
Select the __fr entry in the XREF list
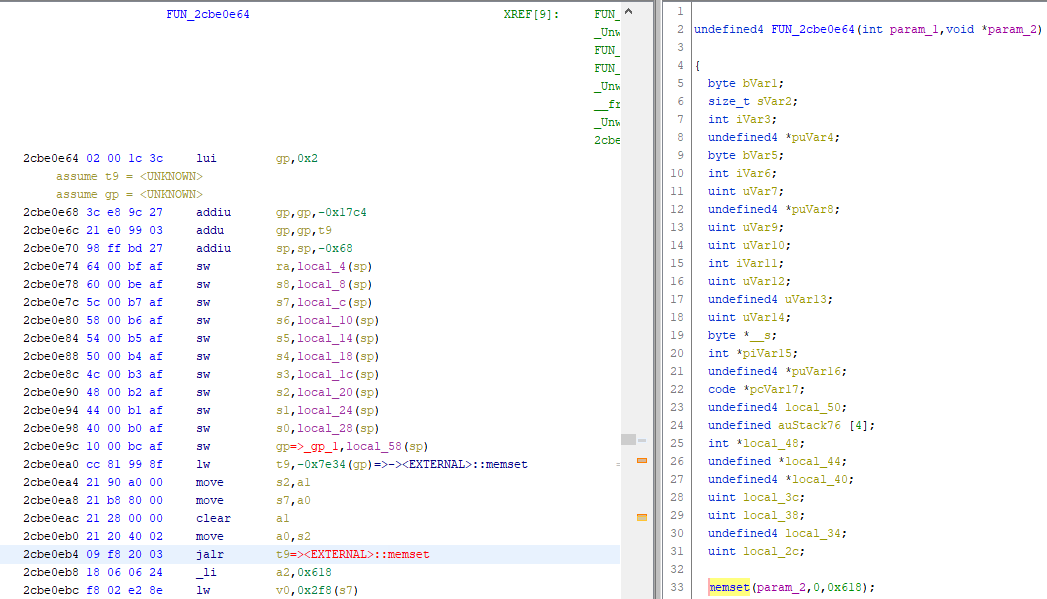[606, 104]
